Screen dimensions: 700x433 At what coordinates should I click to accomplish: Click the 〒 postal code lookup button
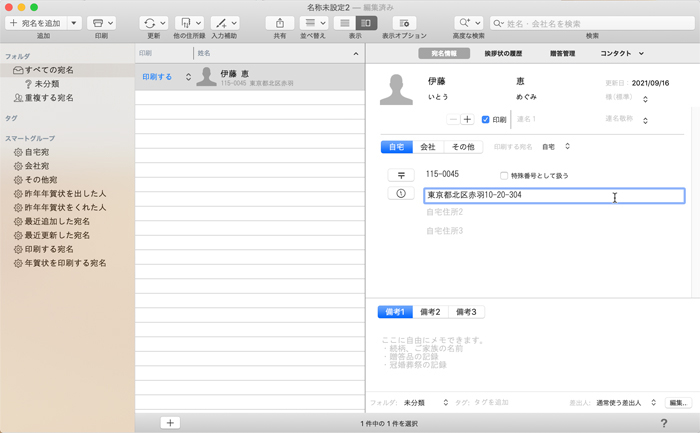point(400,175)
